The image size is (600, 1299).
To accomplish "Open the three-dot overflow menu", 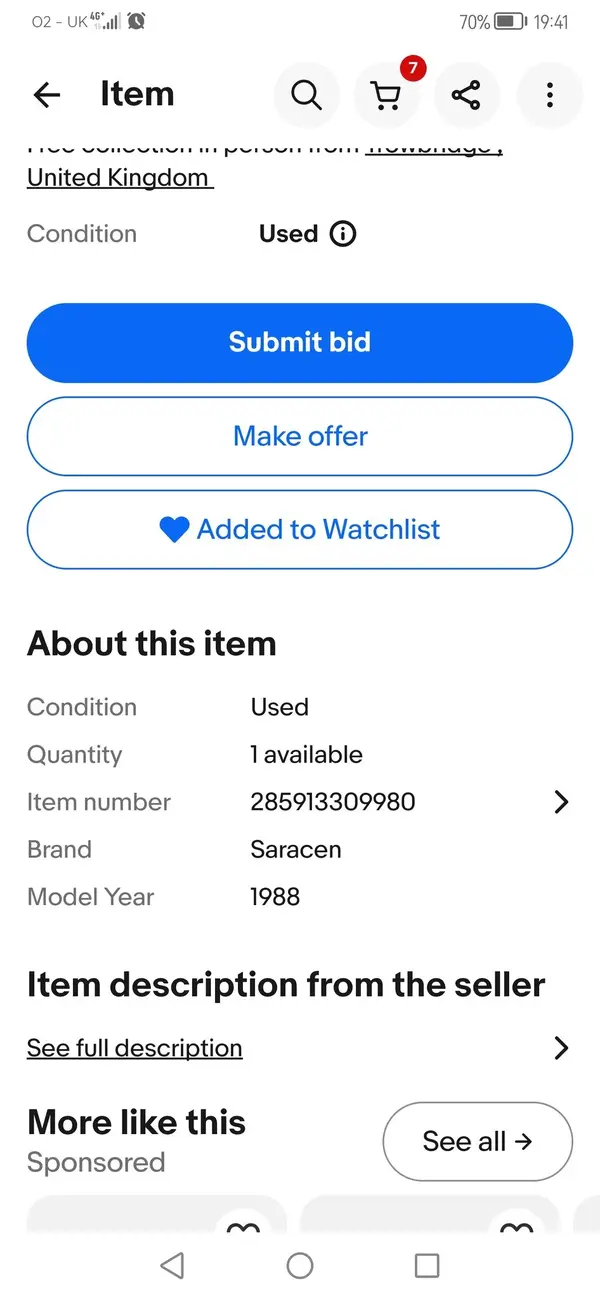I will coord(549,95).
